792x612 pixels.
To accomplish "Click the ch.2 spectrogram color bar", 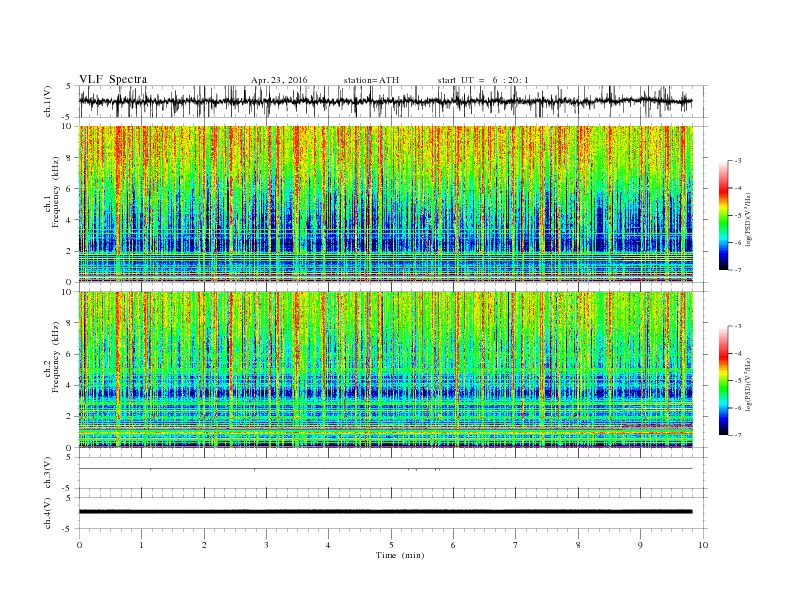I will [723, 380].
